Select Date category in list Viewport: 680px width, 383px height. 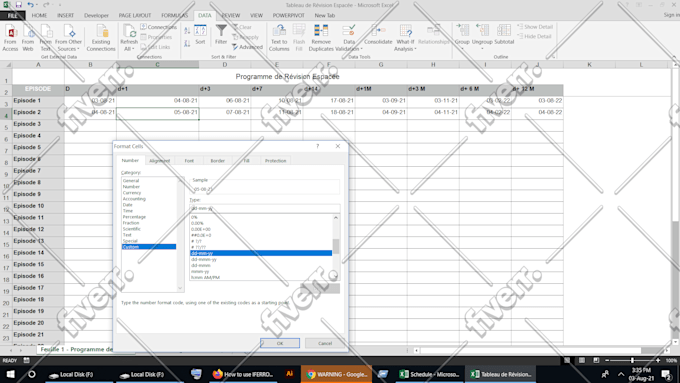[128, 205]
